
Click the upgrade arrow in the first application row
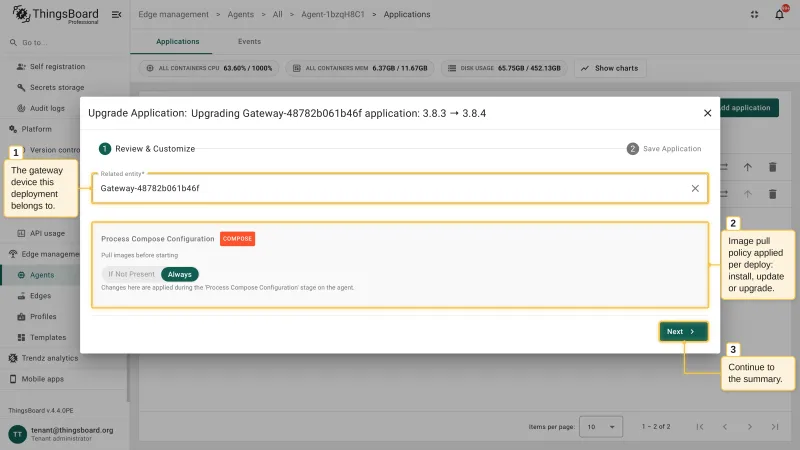click(747, 167)
